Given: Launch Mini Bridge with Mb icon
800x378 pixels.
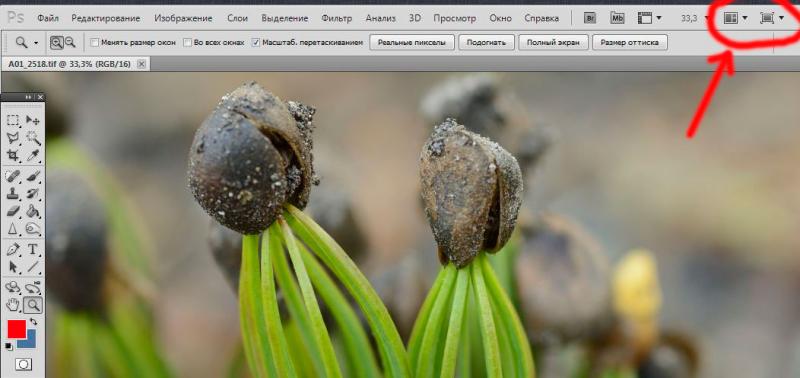Looking at the screenshot, I should (x=617, y=18).
